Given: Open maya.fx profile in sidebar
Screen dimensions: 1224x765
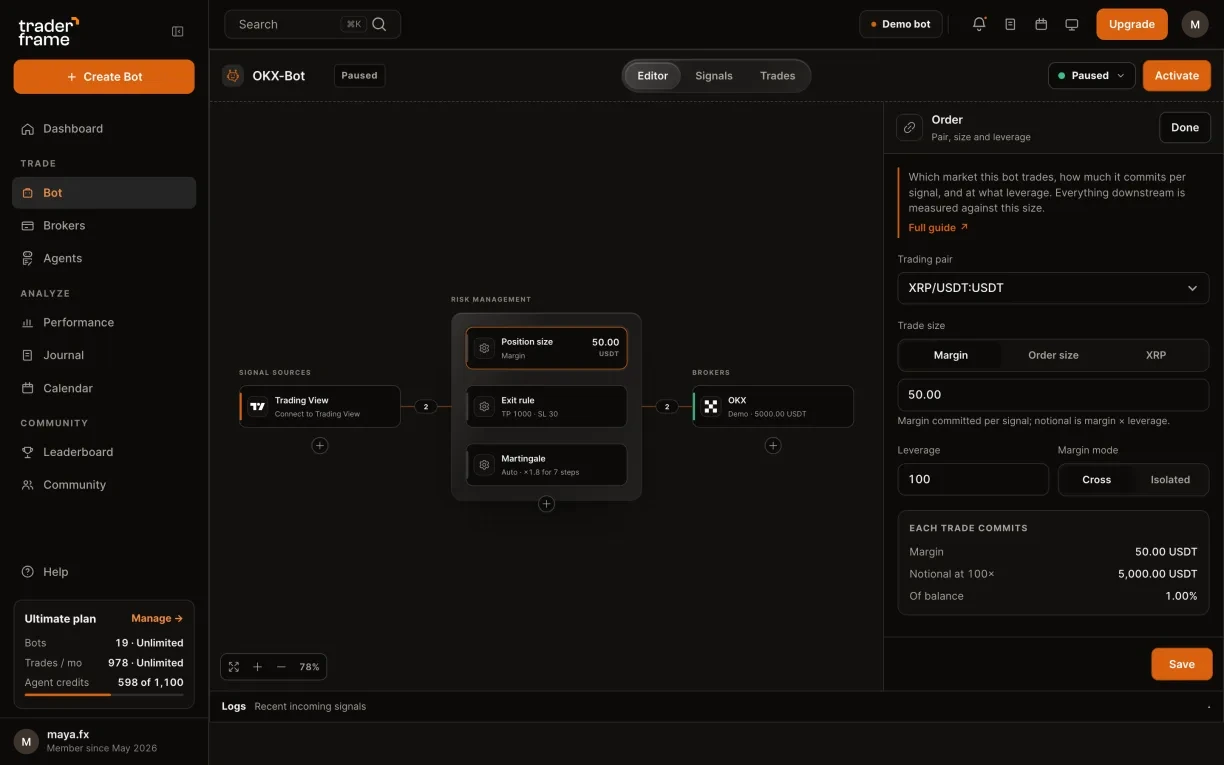Looking at the screenshot, I should click(x=104, y=741).
